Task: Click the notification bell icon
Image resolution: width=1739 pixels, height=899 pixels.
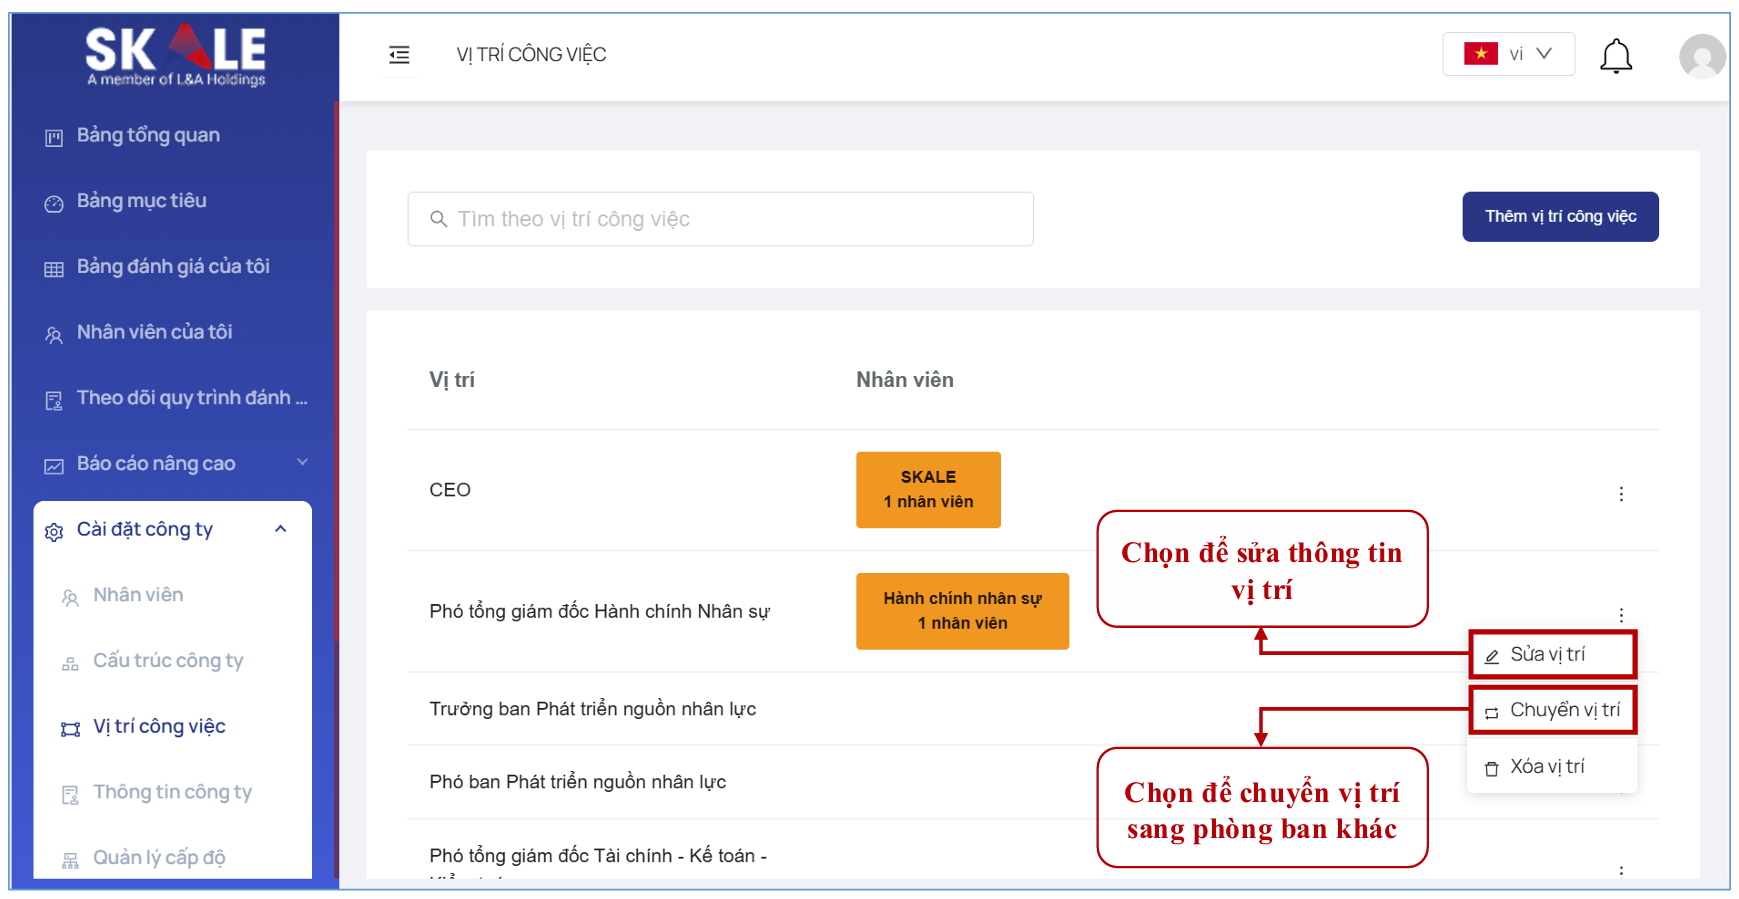Action: 1615,56
